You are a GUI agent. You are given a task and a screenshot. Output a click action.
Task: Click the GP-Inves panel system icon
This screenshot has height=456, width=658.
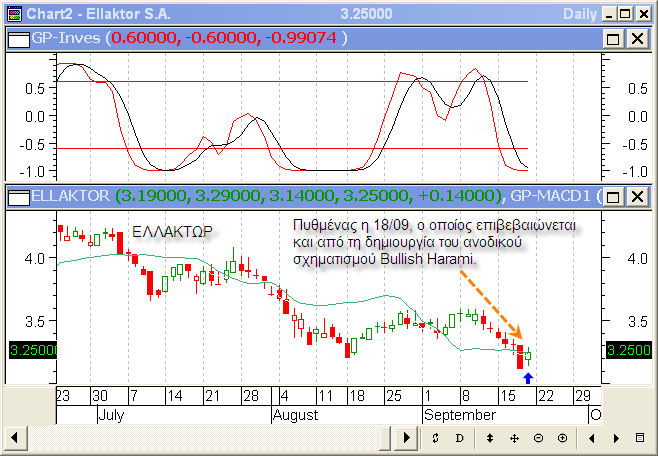(x=16, y=38)
